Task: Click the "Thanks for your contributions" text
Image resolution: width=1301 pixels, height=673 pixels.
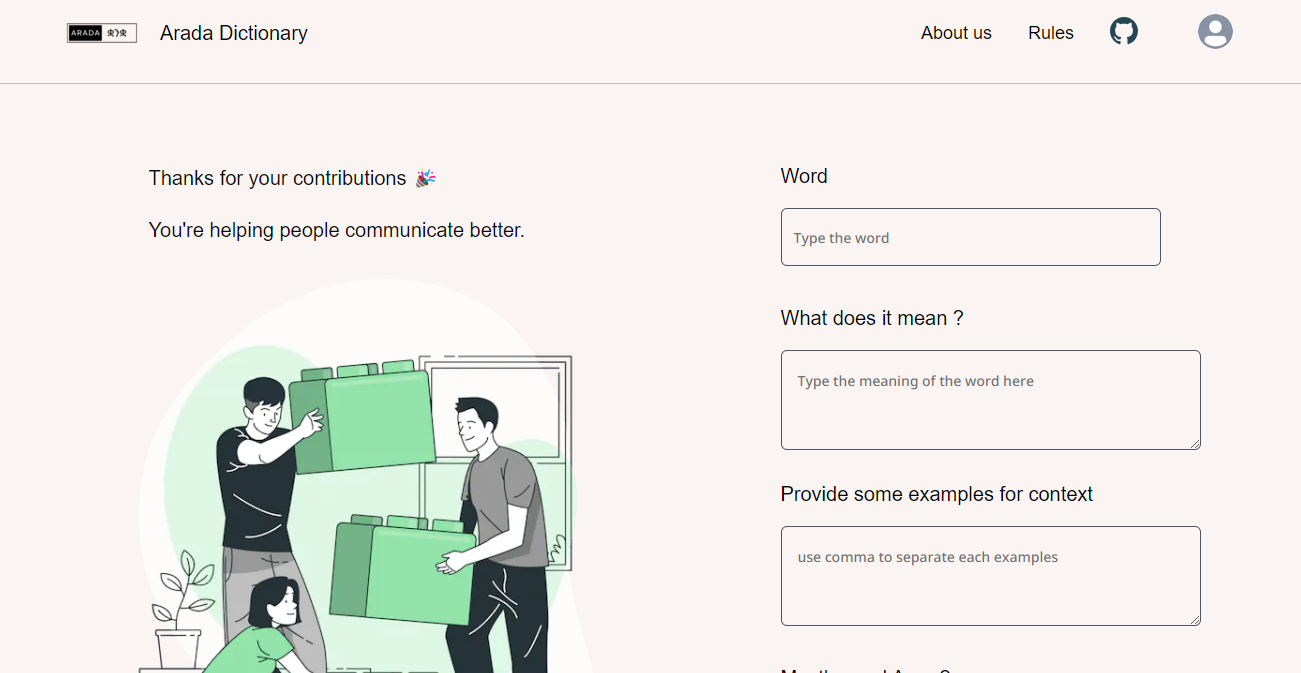Action: point(277,178)
